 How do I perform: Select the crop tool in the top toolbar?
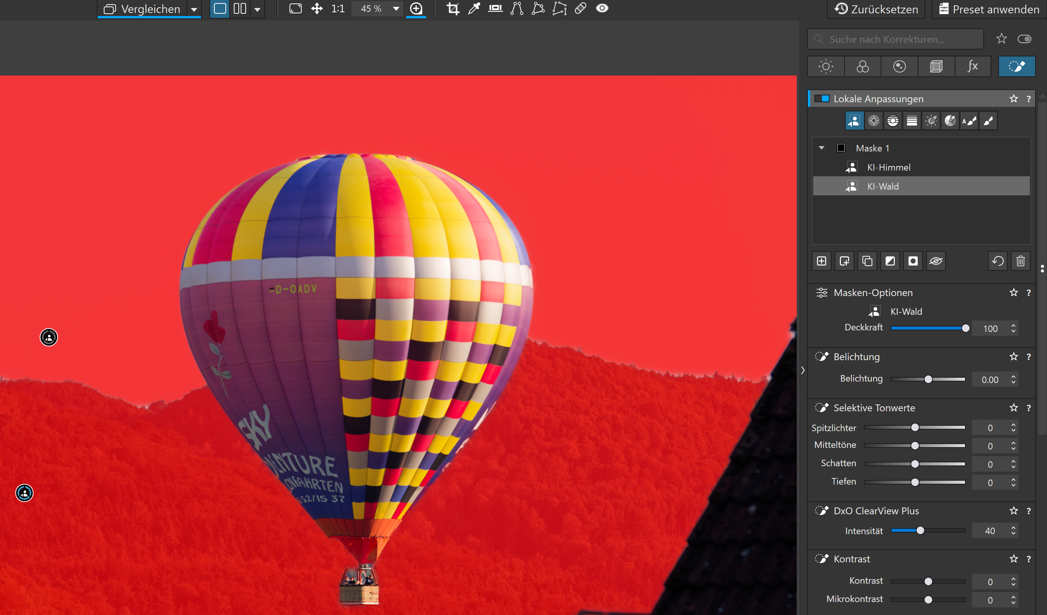point(453,9)
